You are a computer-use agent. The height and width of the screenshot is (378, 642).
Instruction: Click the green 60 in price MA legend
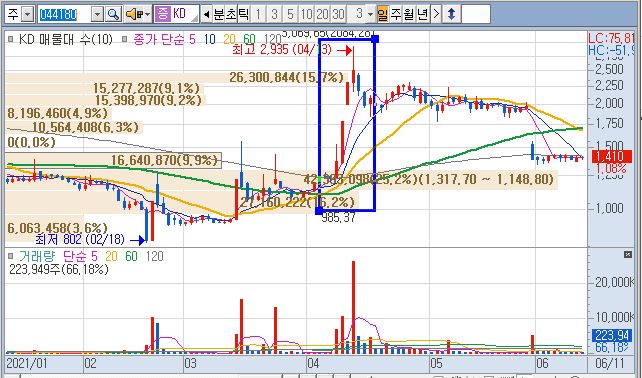pyautogui.click(x=249, y=39)
